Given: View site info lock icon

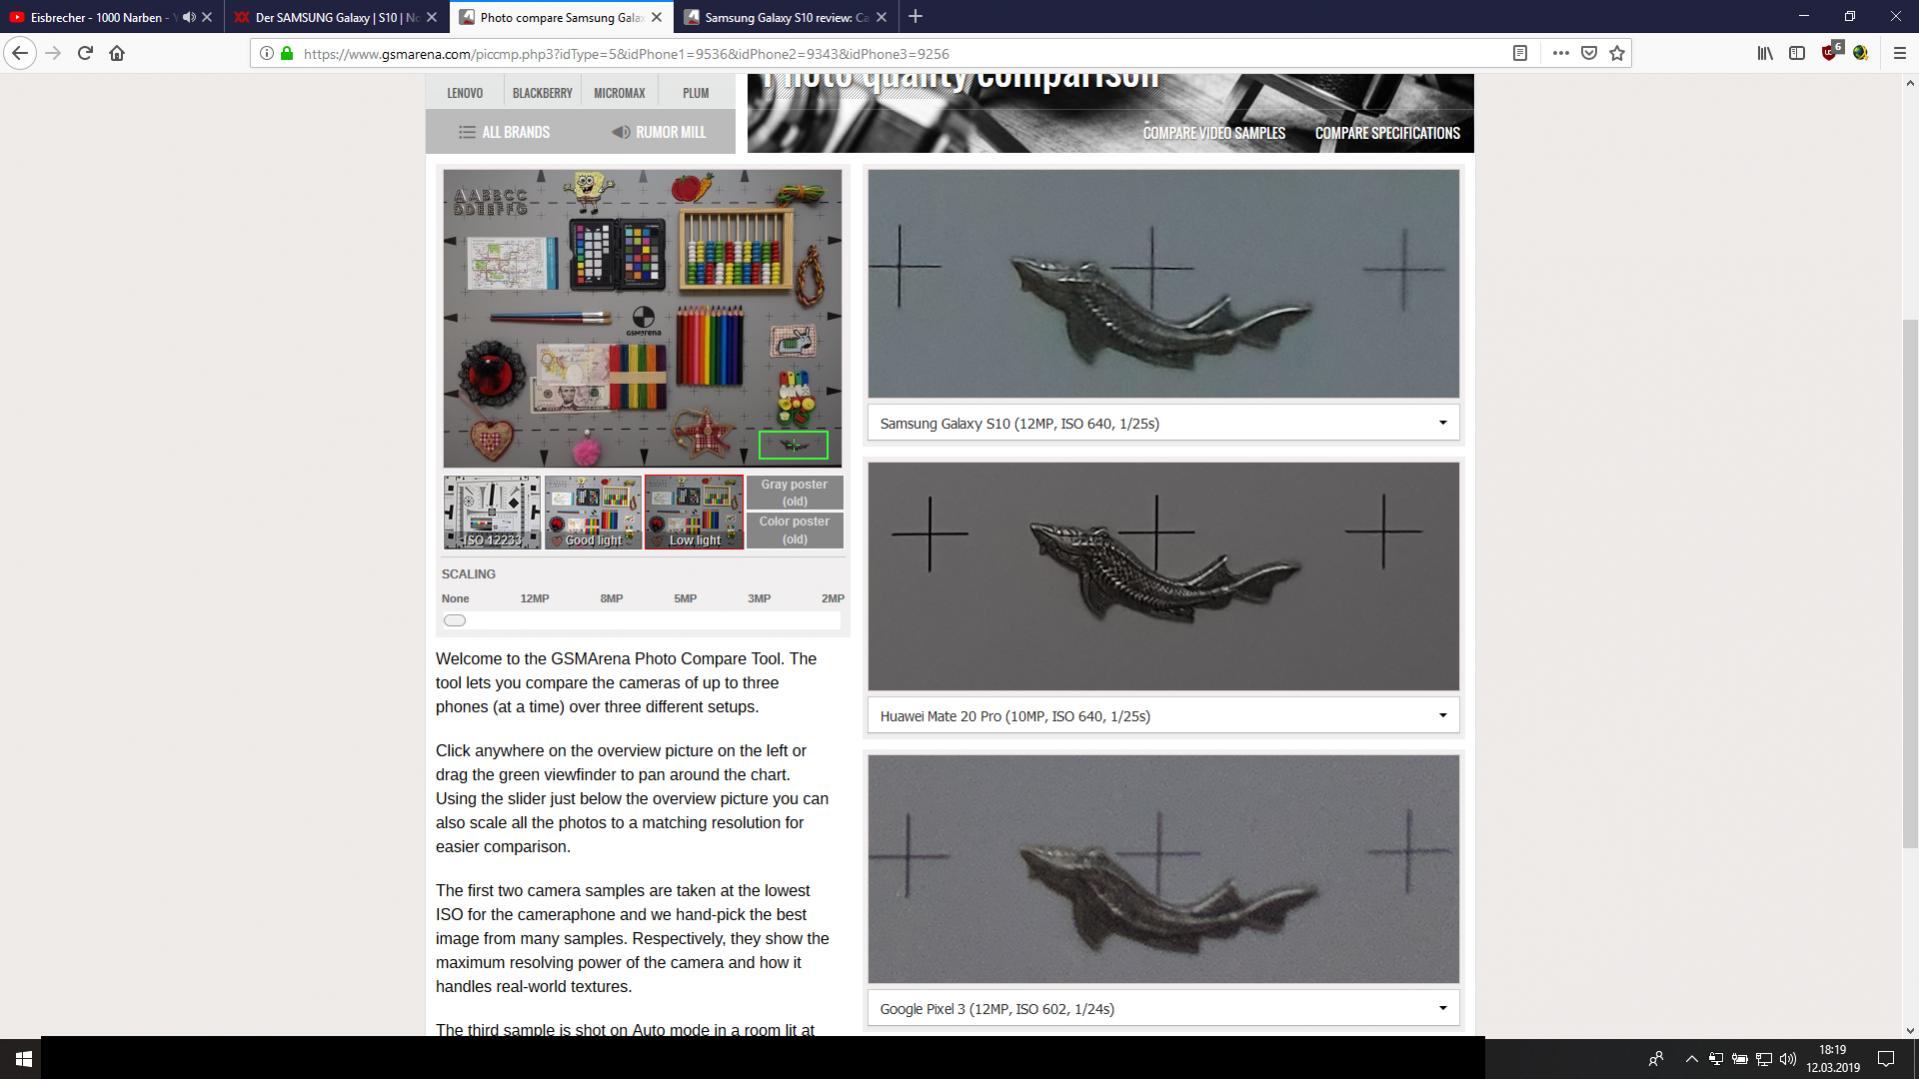Looking at the screenshot, I should click(x=287, y=53).
